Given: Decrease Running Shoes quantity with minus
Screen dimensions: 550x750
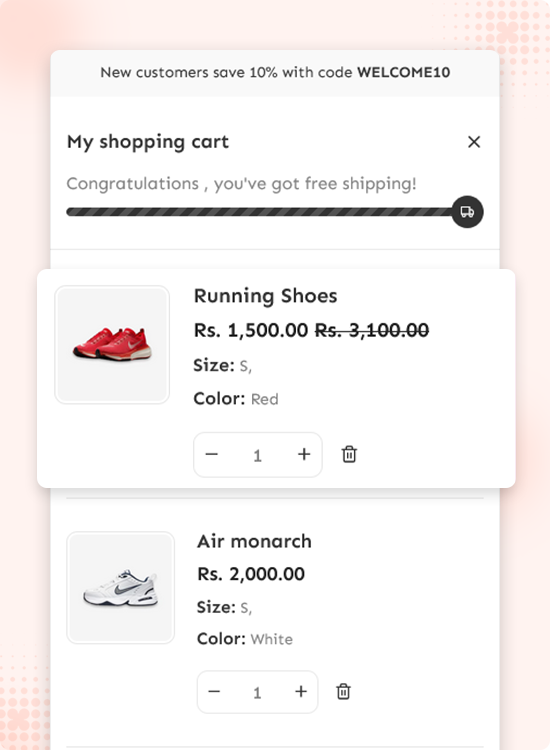Looking at the screenshot, I should click(211, 454).
